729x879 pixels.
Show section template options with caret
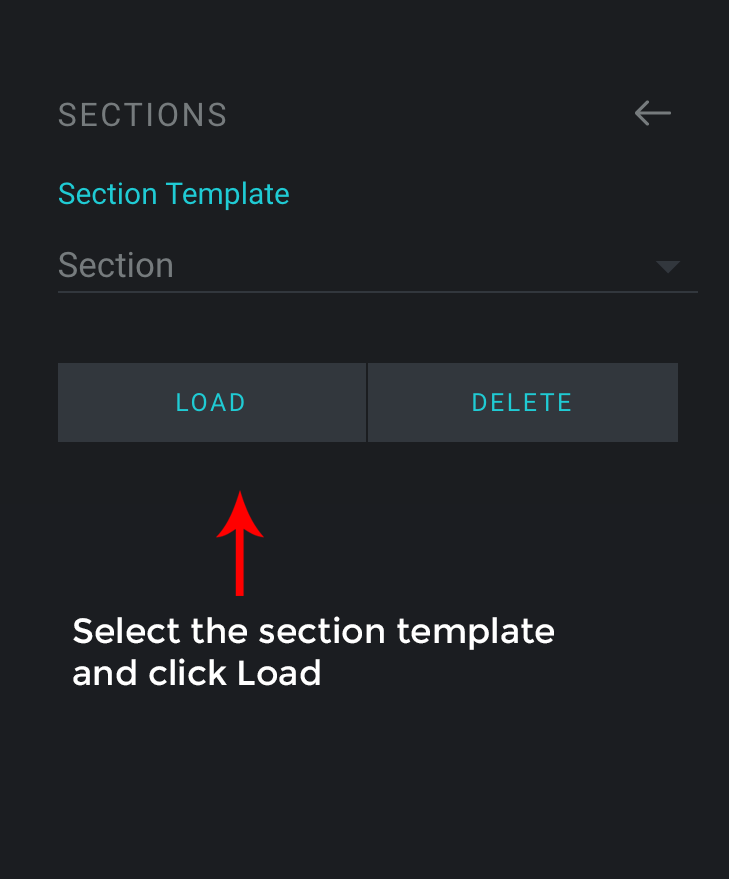(667, 267)
